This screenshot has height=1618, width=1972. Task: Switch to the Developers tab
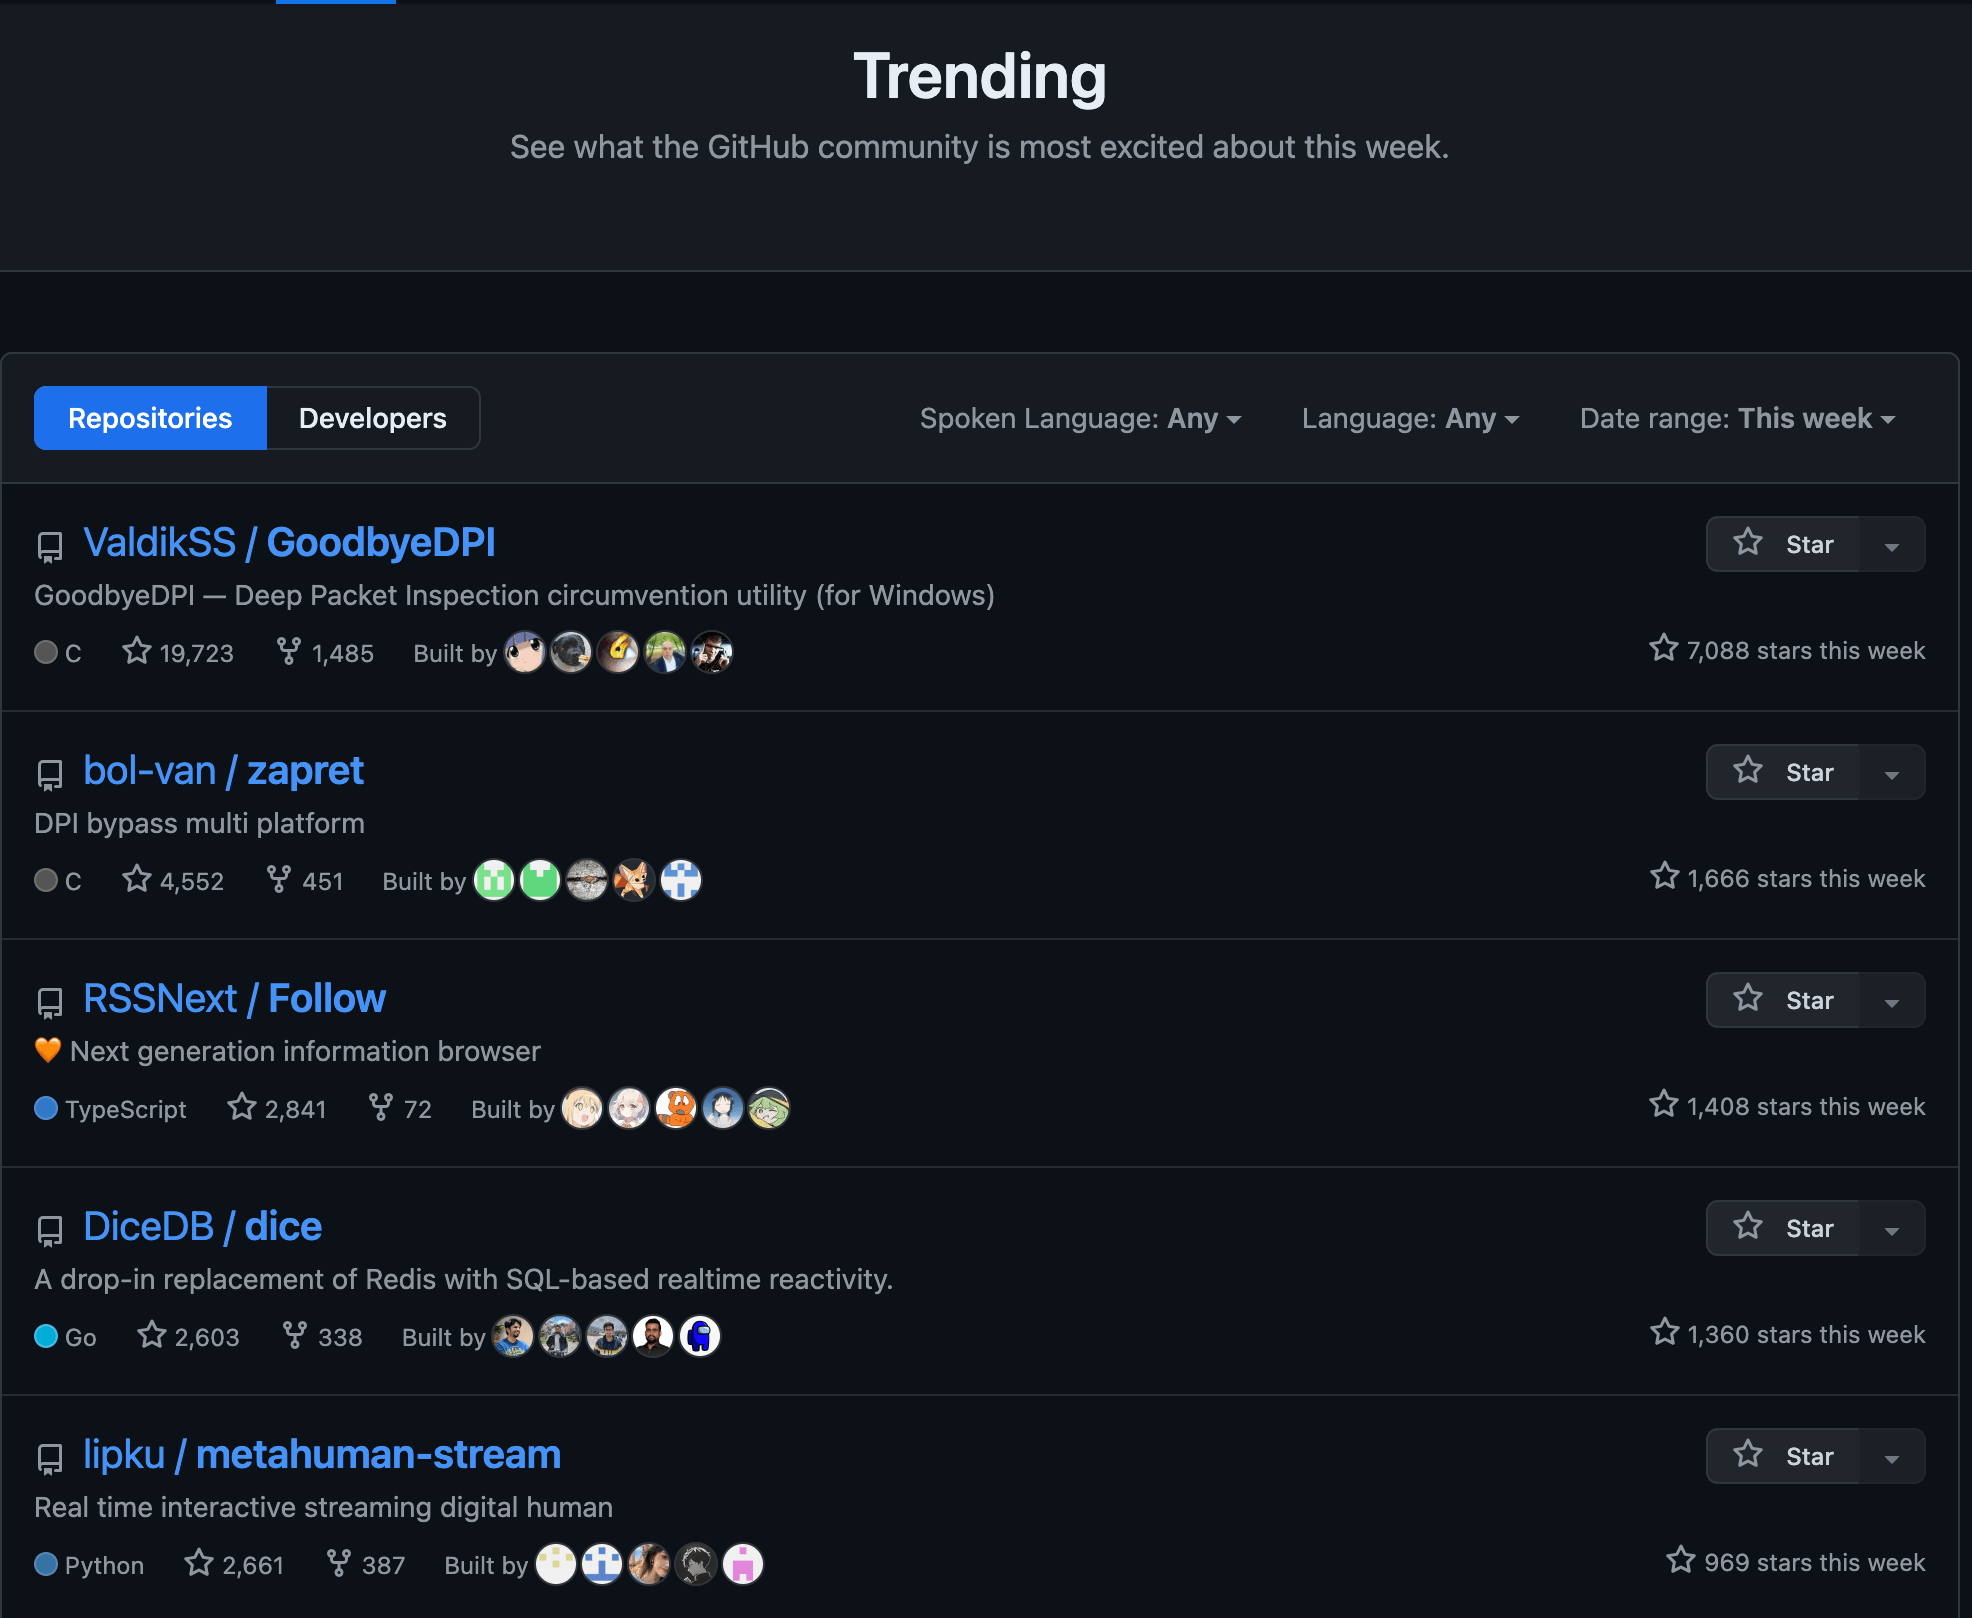pos(372,418)
